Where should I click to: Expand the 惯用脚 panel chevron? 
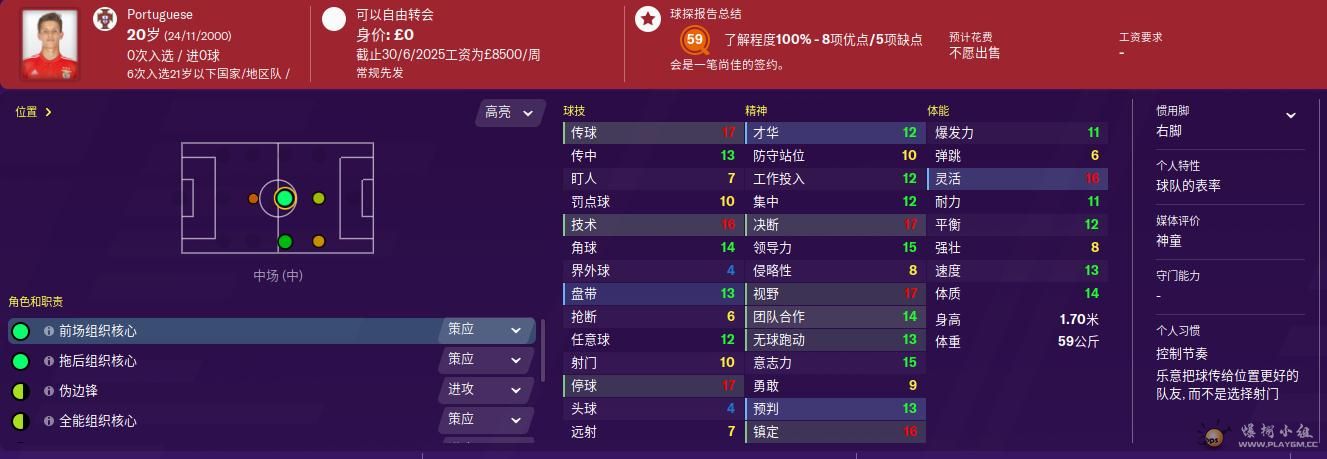(x=1291, y=116)
